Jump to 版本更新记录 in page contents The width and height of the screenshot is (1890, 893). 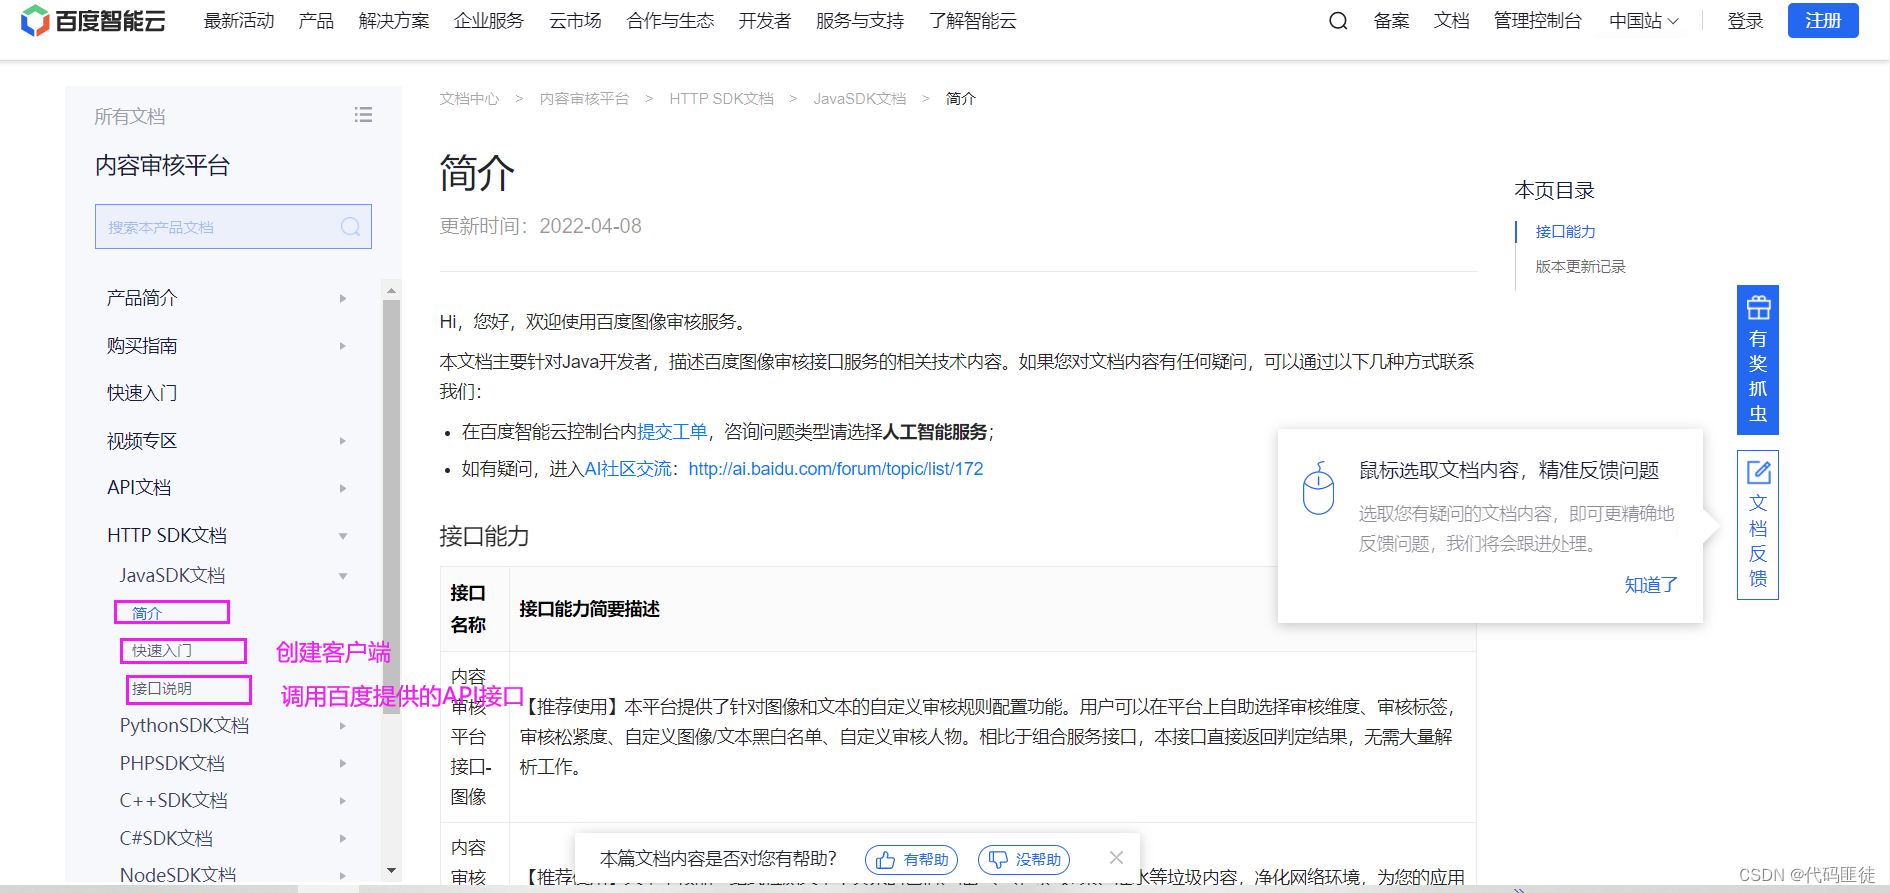(1581, 267)
